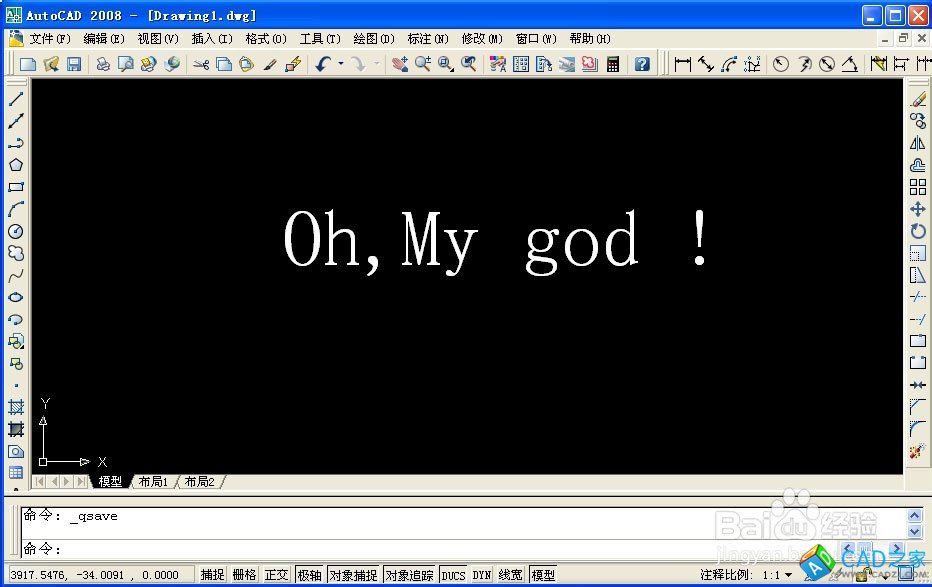Expand the undo history dropdown arrow
932x587 pixels.
point(341,64)
